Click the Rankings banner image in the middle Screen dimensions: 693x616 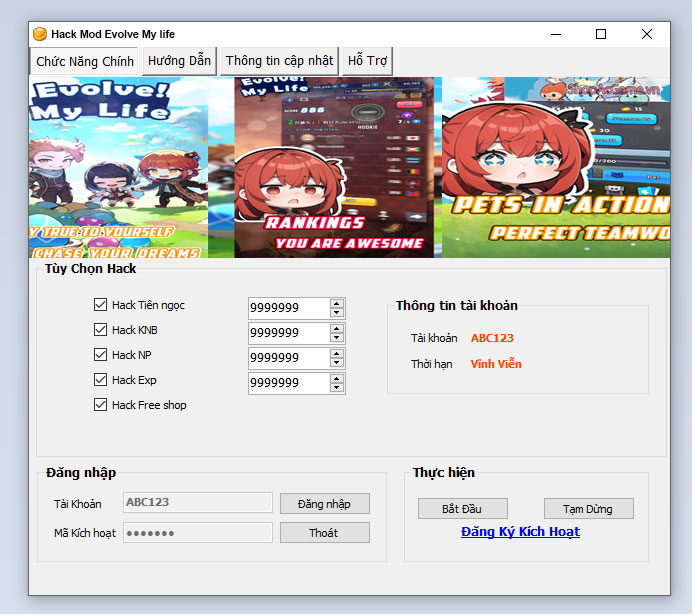[334, 167]
